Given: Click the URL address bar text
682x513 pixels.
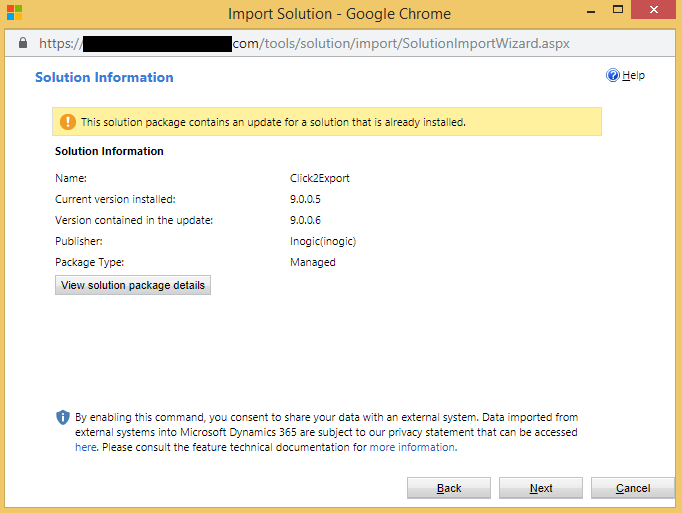Looking at the screenshot, I should [x=304, y=43].
